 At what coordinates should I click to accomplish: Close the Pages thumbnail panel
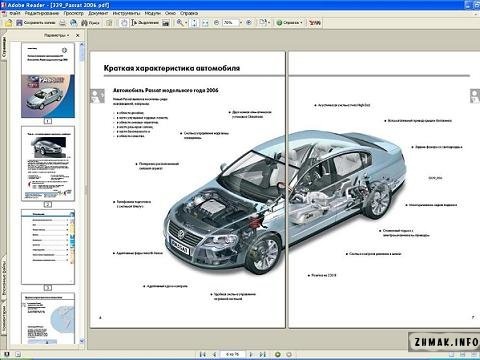point(78,35)
